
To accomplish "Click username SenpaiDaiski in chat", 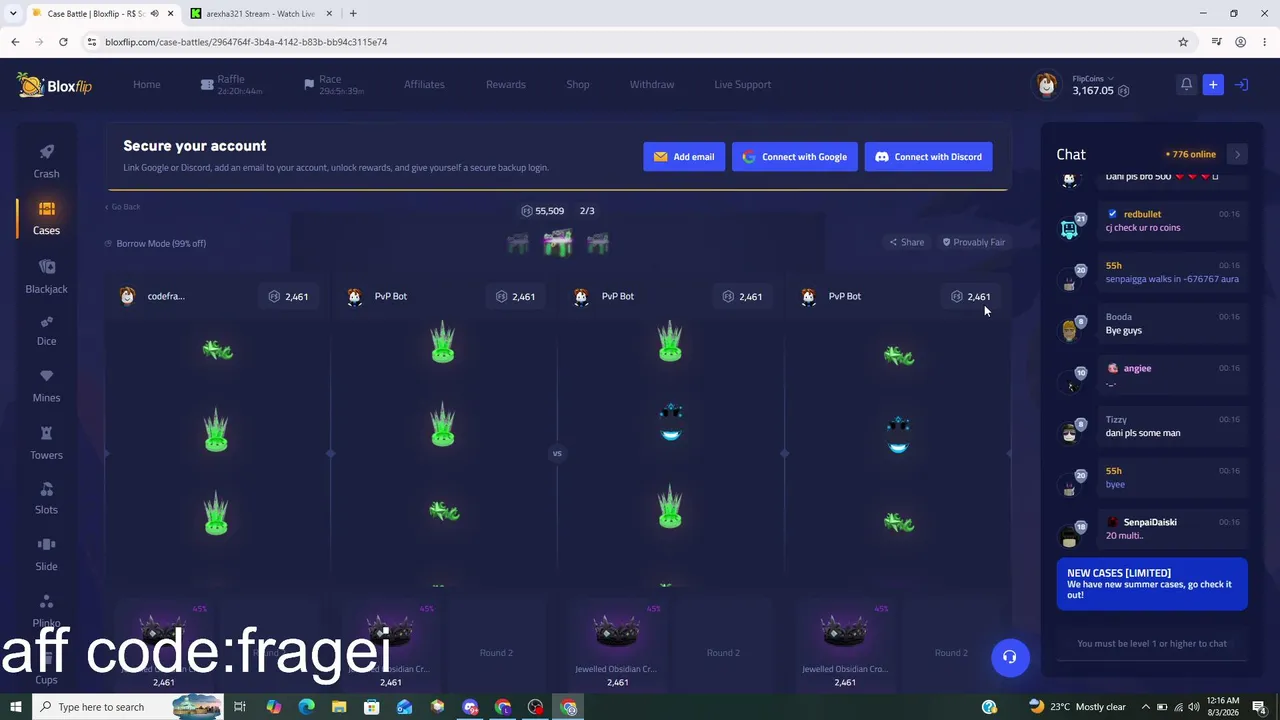I will click(1150, 522).
